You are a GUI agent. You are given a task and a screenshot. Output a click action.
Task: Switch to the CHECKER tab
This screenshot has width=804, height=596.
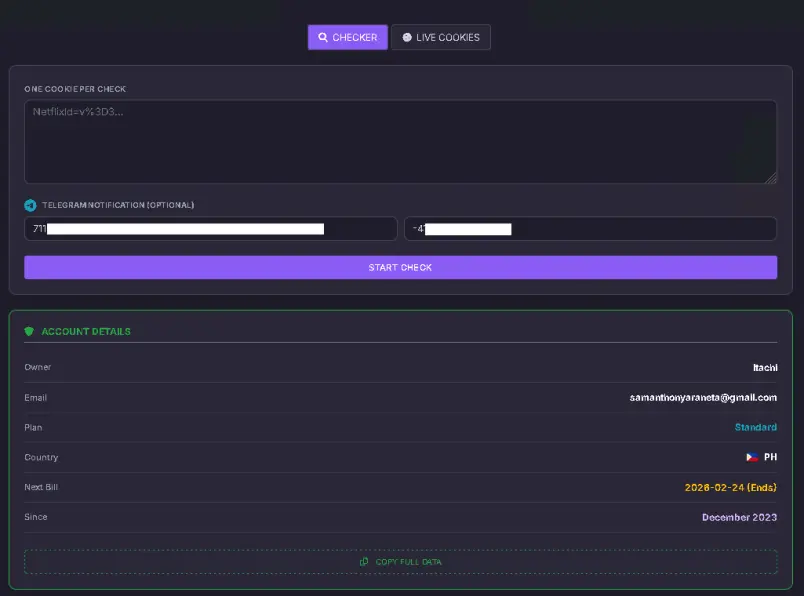[348, 37]
